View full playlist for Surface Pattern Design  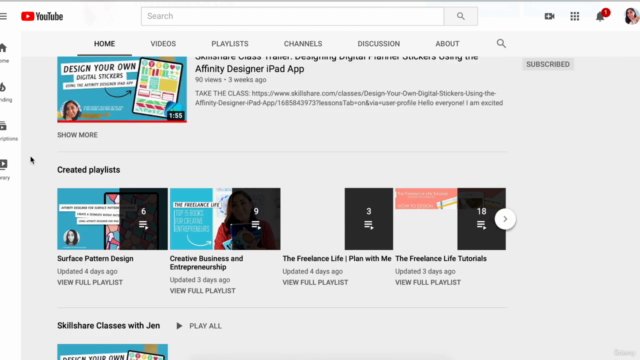90,282
